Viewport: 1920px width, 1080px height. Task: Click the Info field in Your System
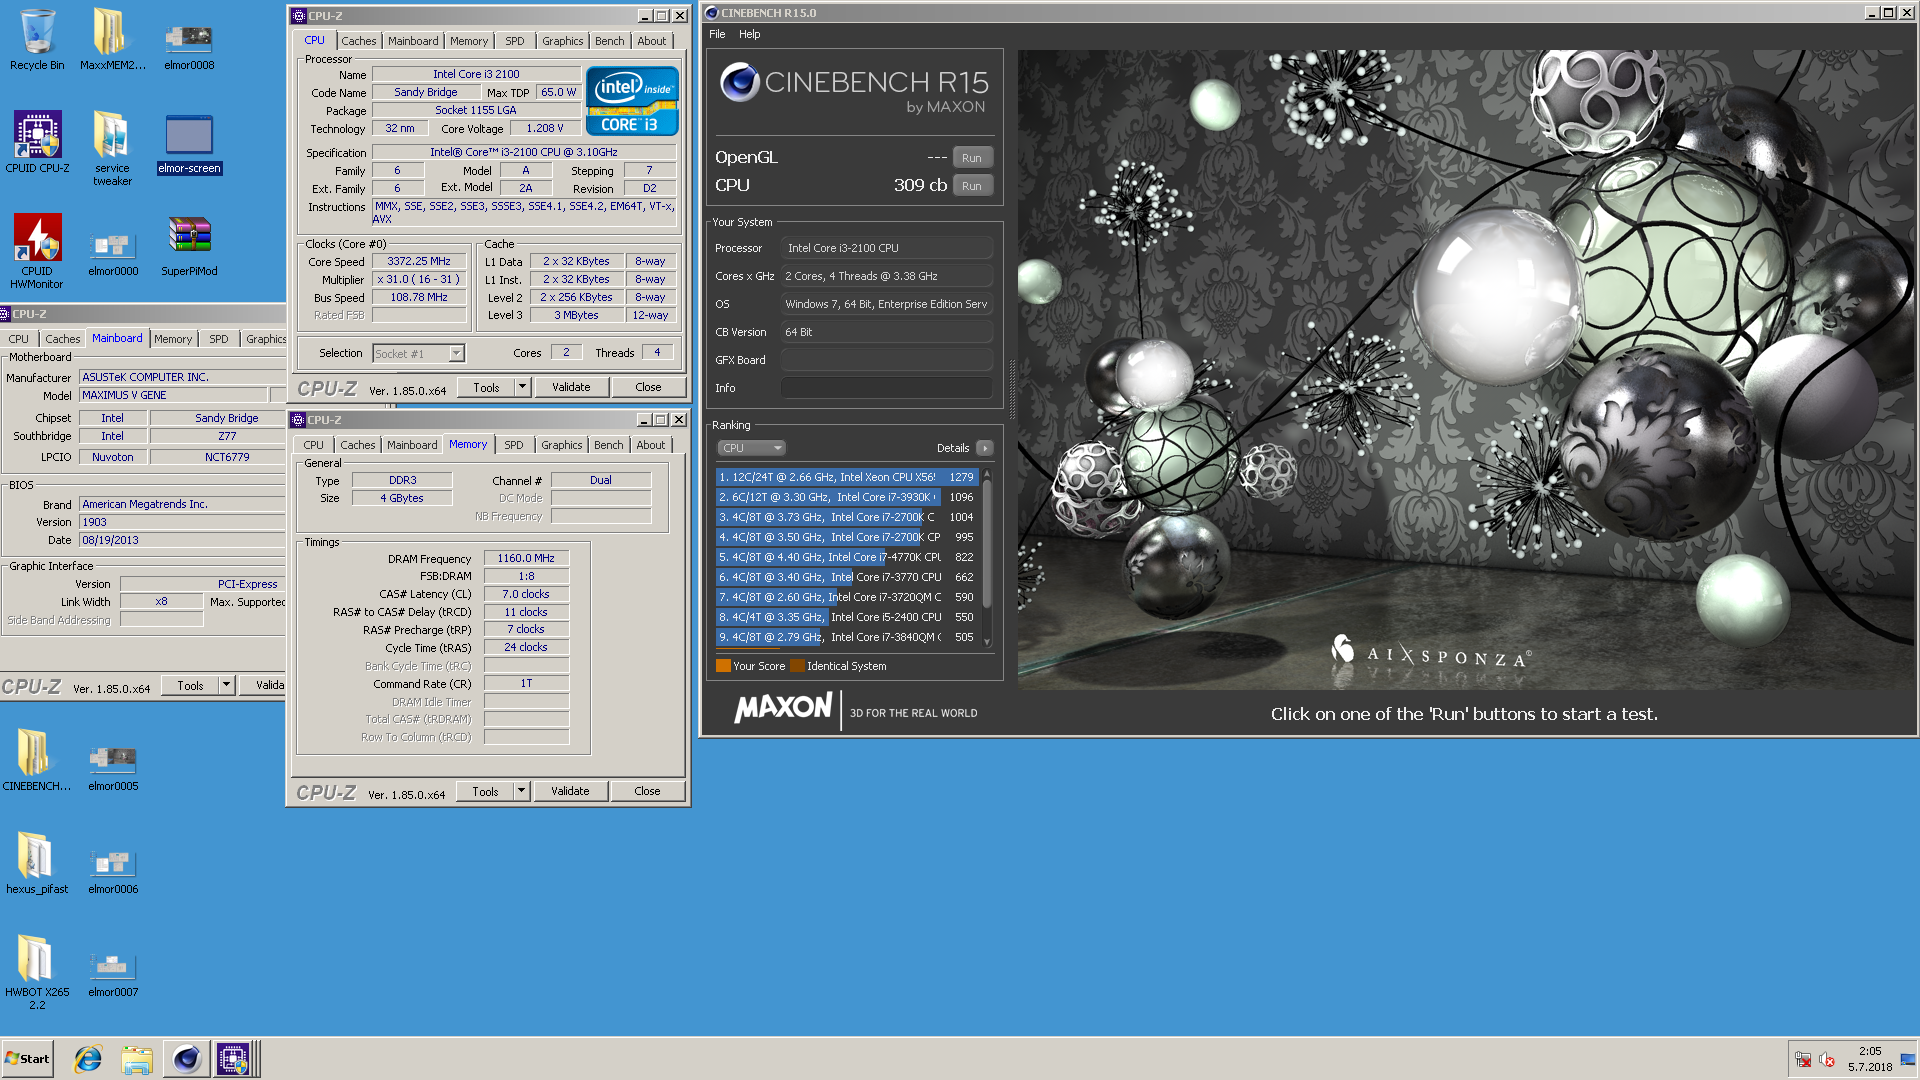coord(886,388)
